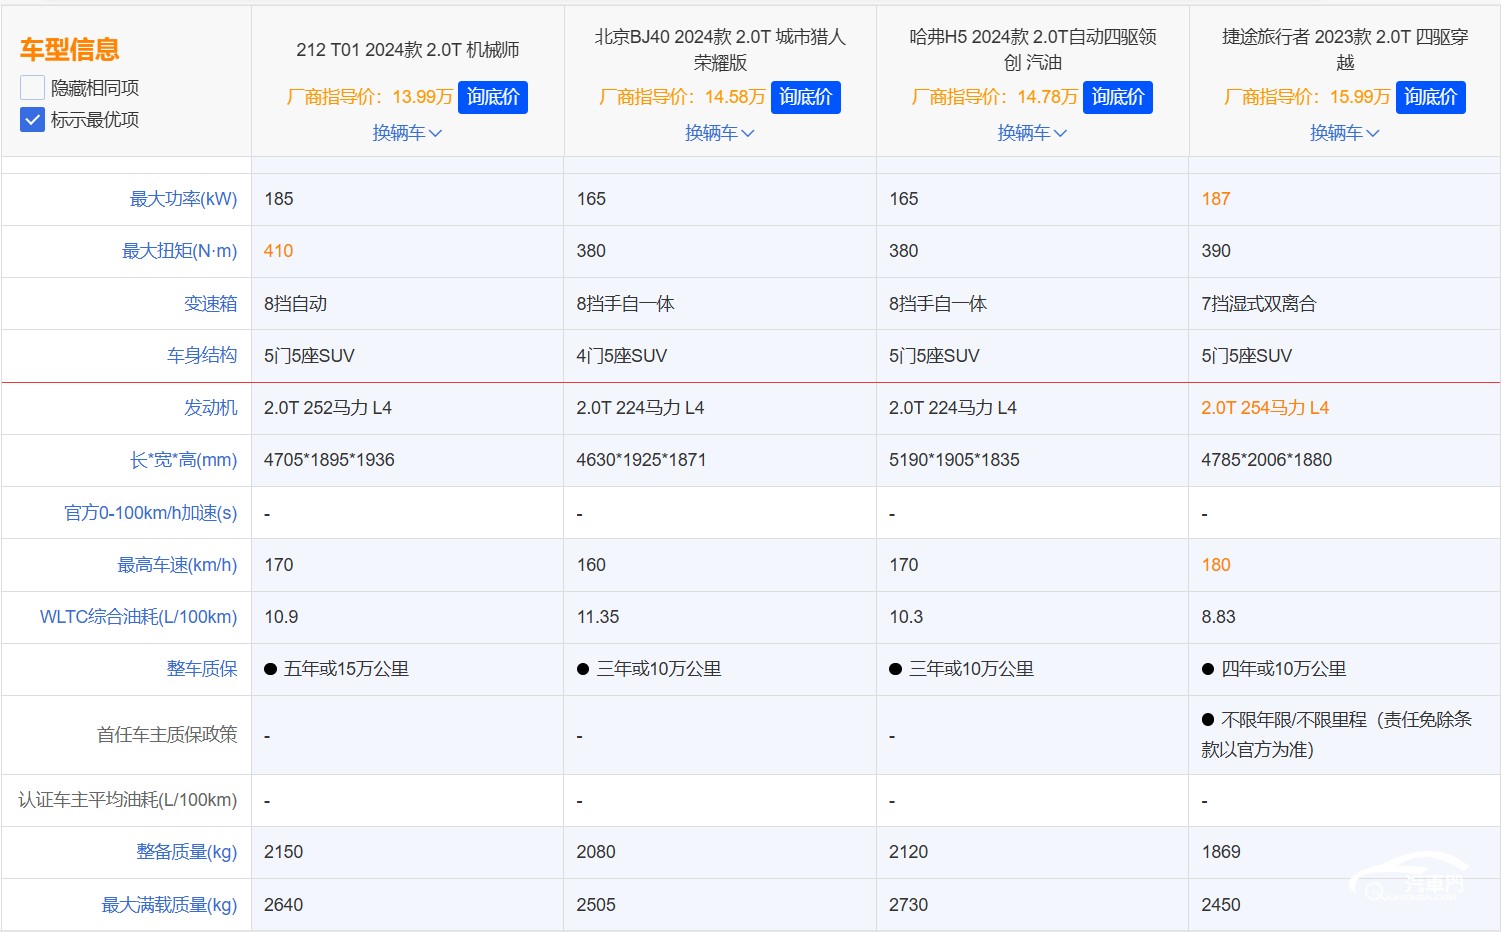Check the 隐藏相同项 checkbox

(x=32, y=88)
